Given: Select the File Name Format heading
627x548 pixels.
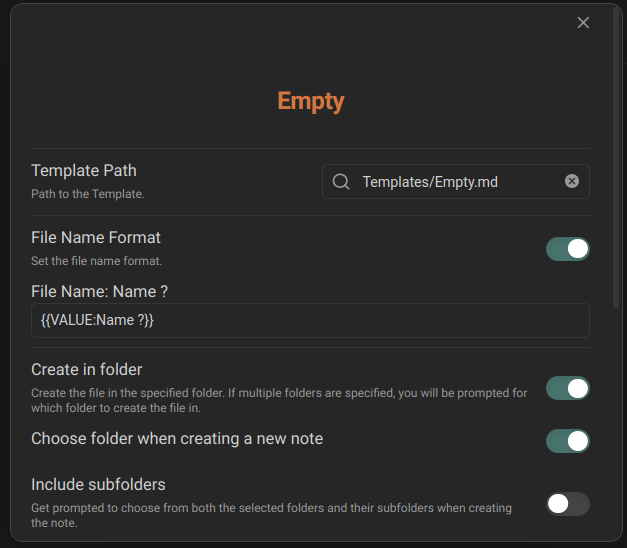Looking at the screenshot, I should pyautogui.click(x=96, y=238).
